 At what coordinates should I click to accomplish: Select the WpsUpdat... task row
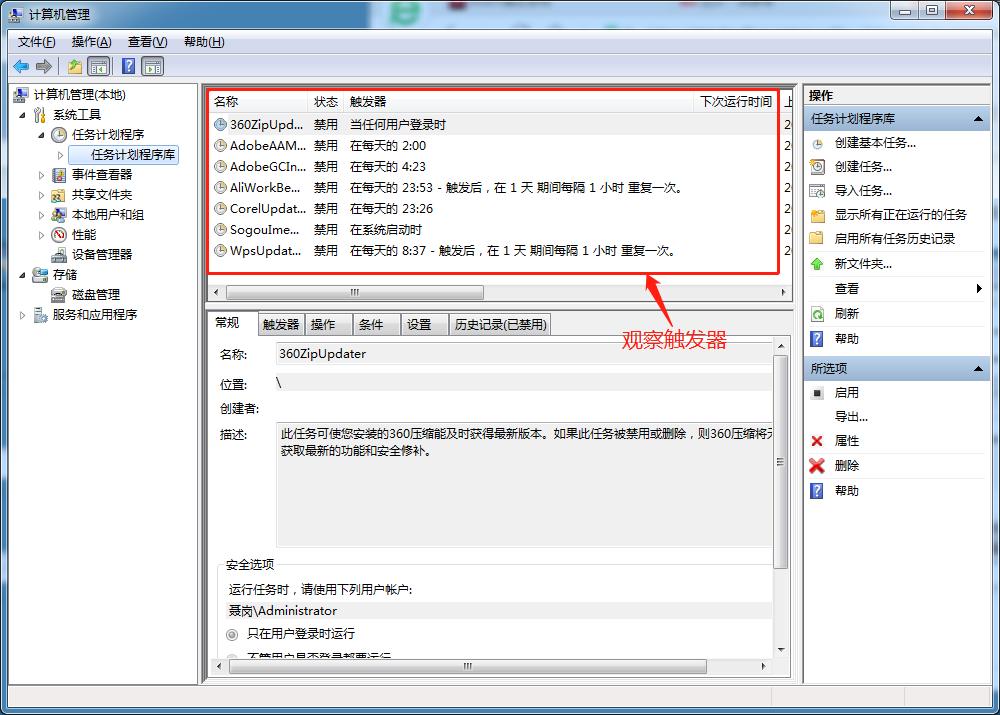coord(493,251)
